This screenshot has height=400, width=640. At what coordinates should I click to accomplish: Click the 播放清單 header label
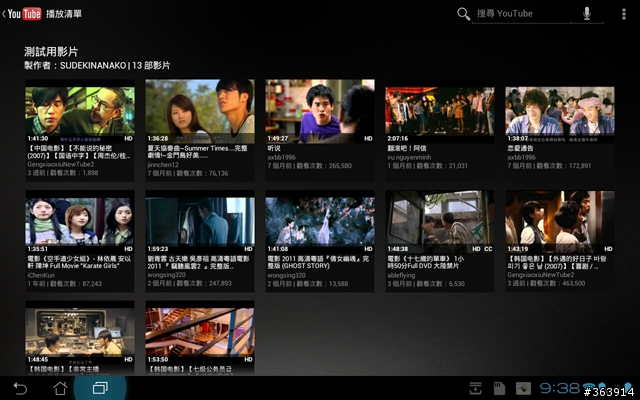[x=64, y=13]
